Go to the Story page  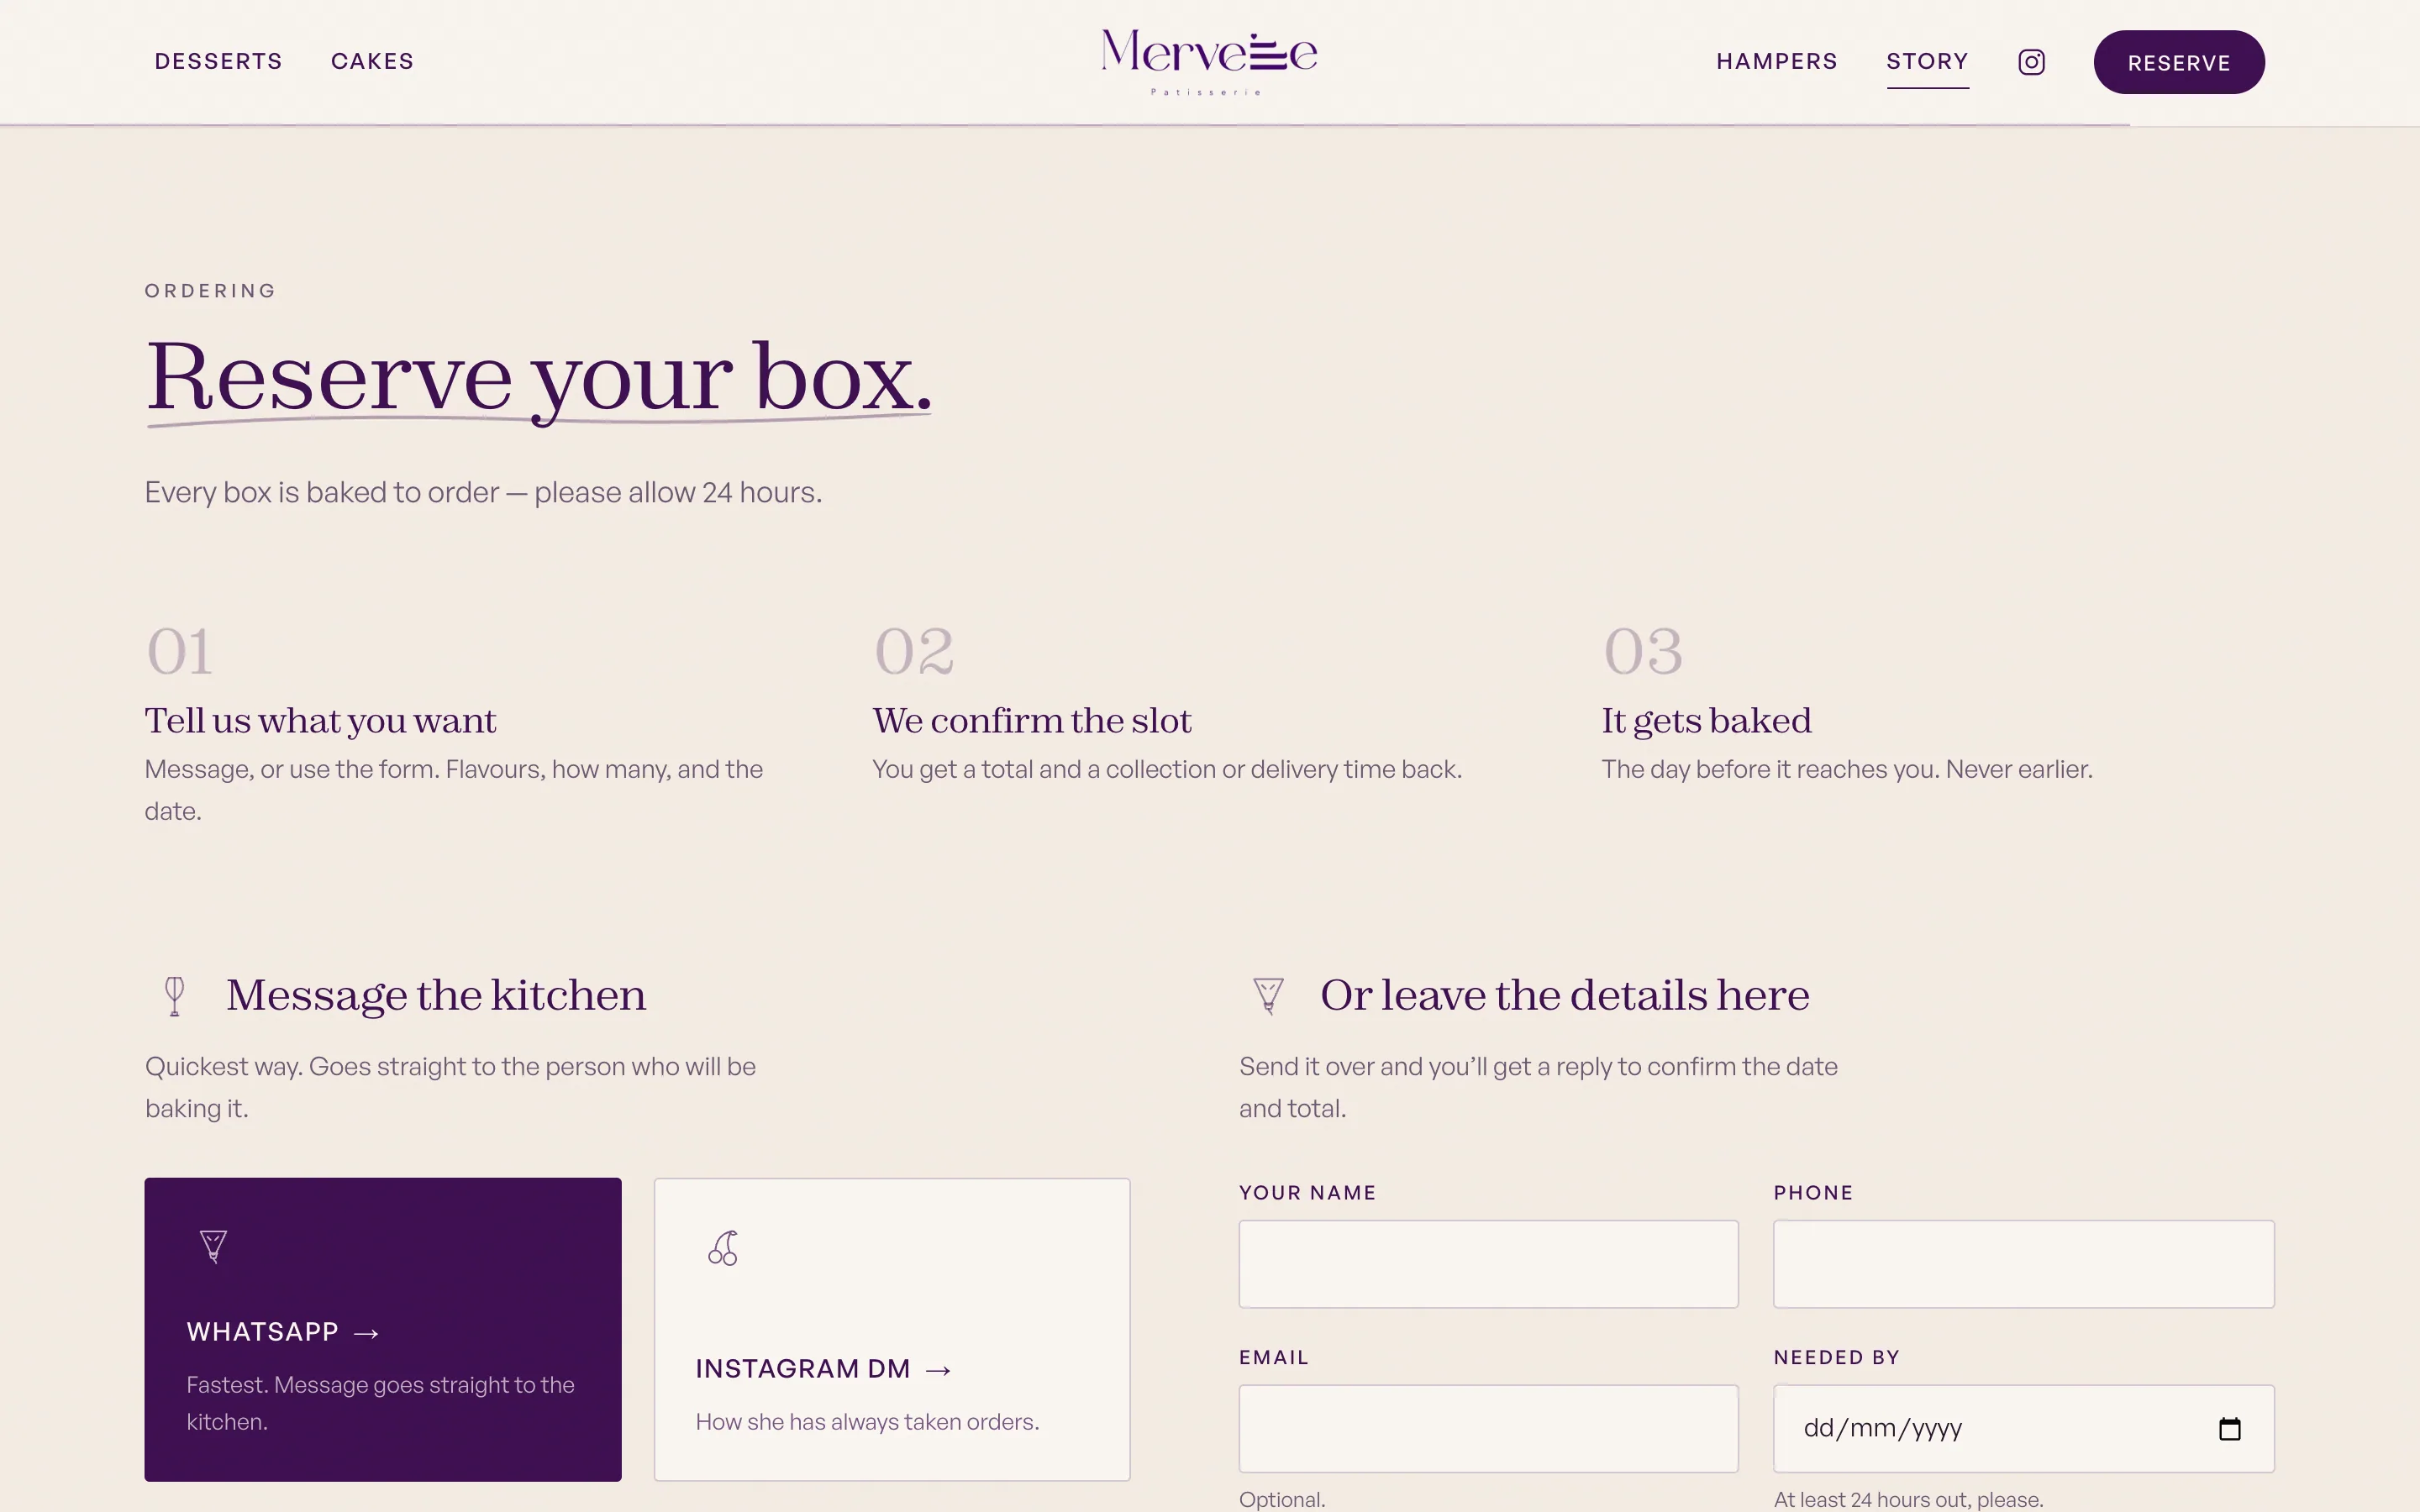1927,61
